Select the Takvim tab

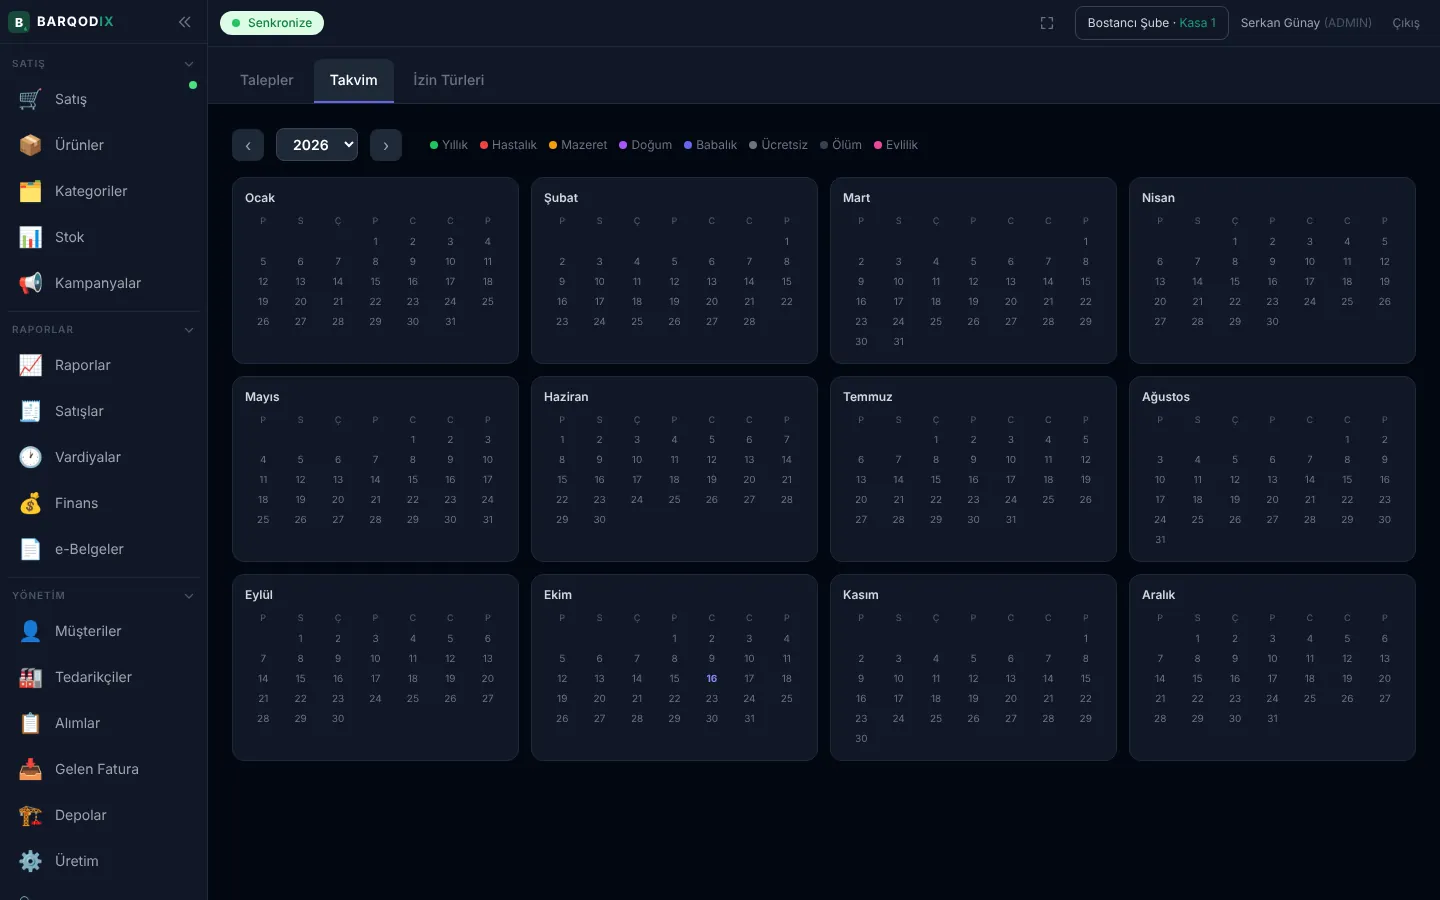coord(354,80)
